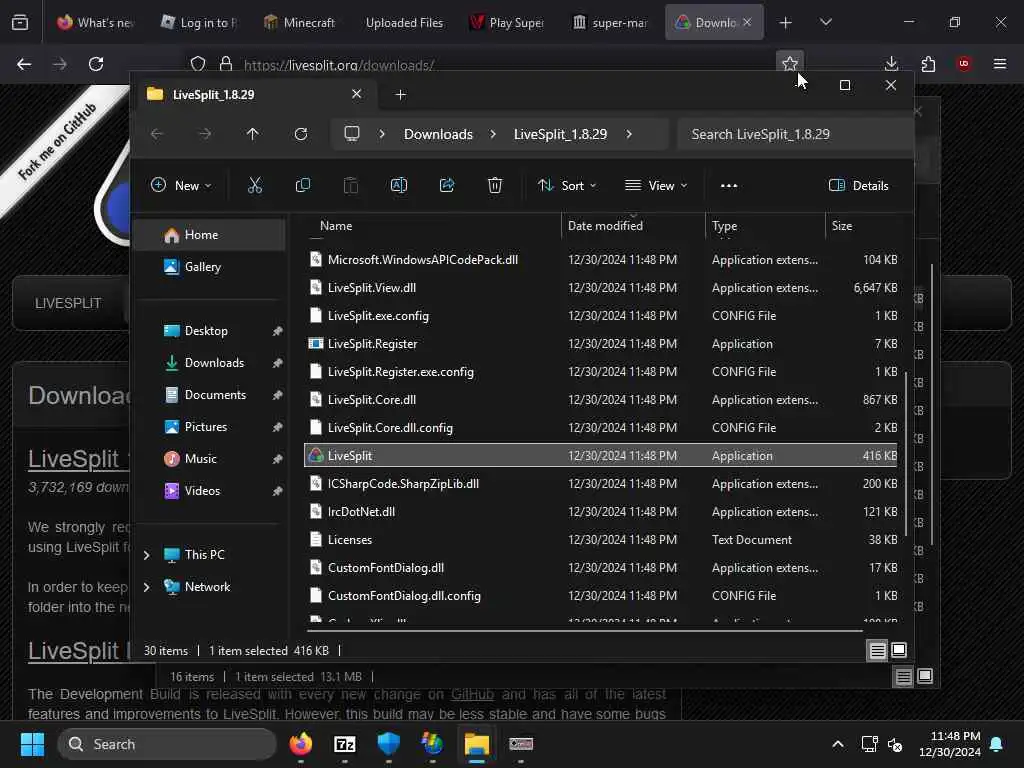Select the LiveSplit.Register application file
Image resolution: width=1024 pixels, height=768 pixels.
[x=601, y=344]
